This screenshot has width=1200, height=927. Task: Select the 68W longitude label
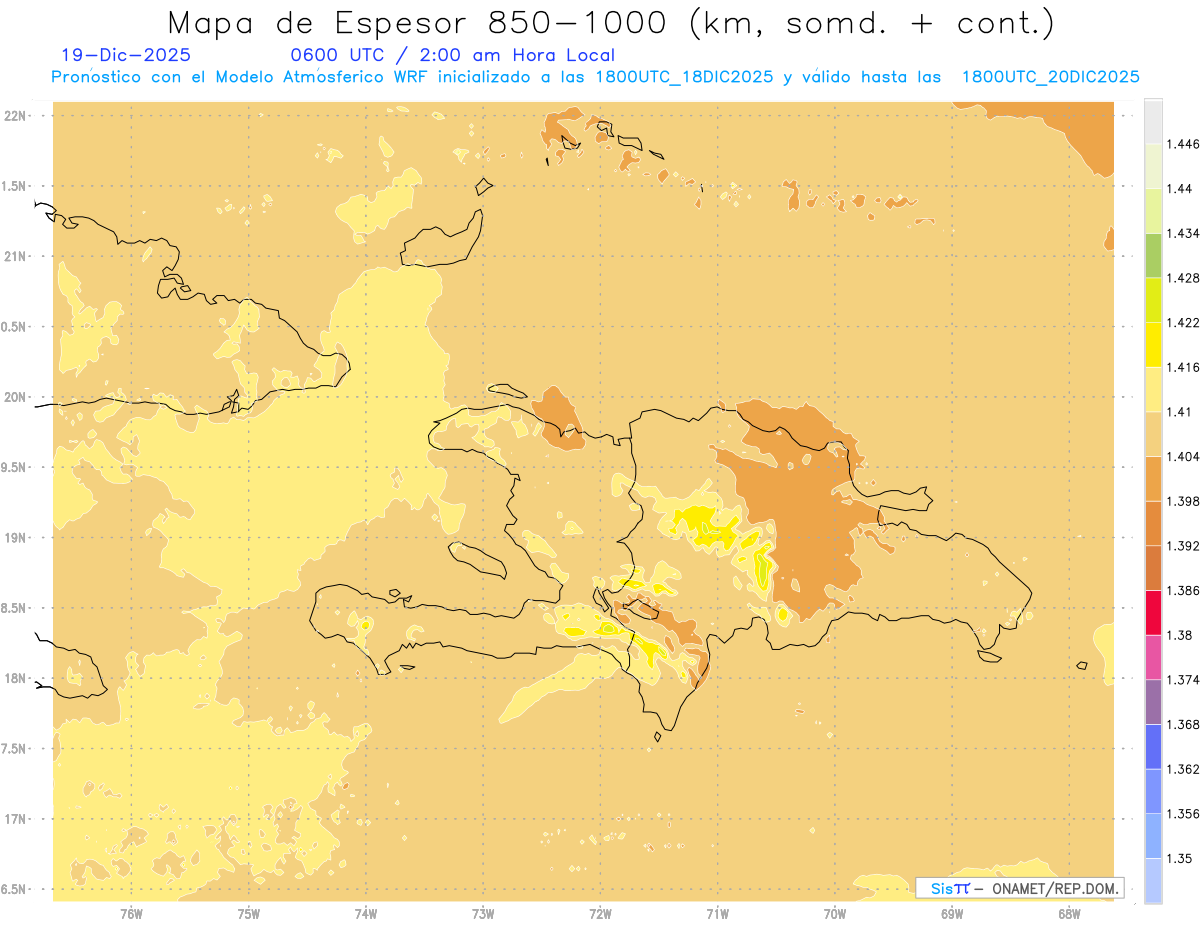tap(1069, 914)
